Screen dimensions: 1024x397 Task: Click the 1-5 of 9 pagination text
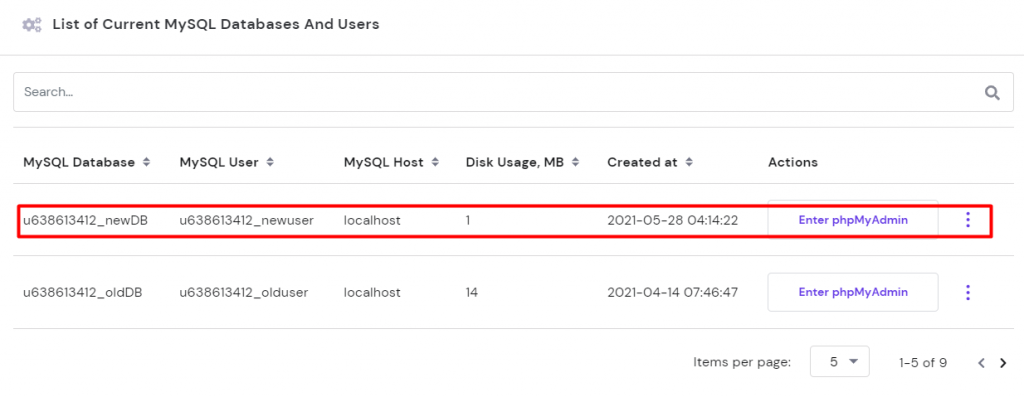pos(923,363)
